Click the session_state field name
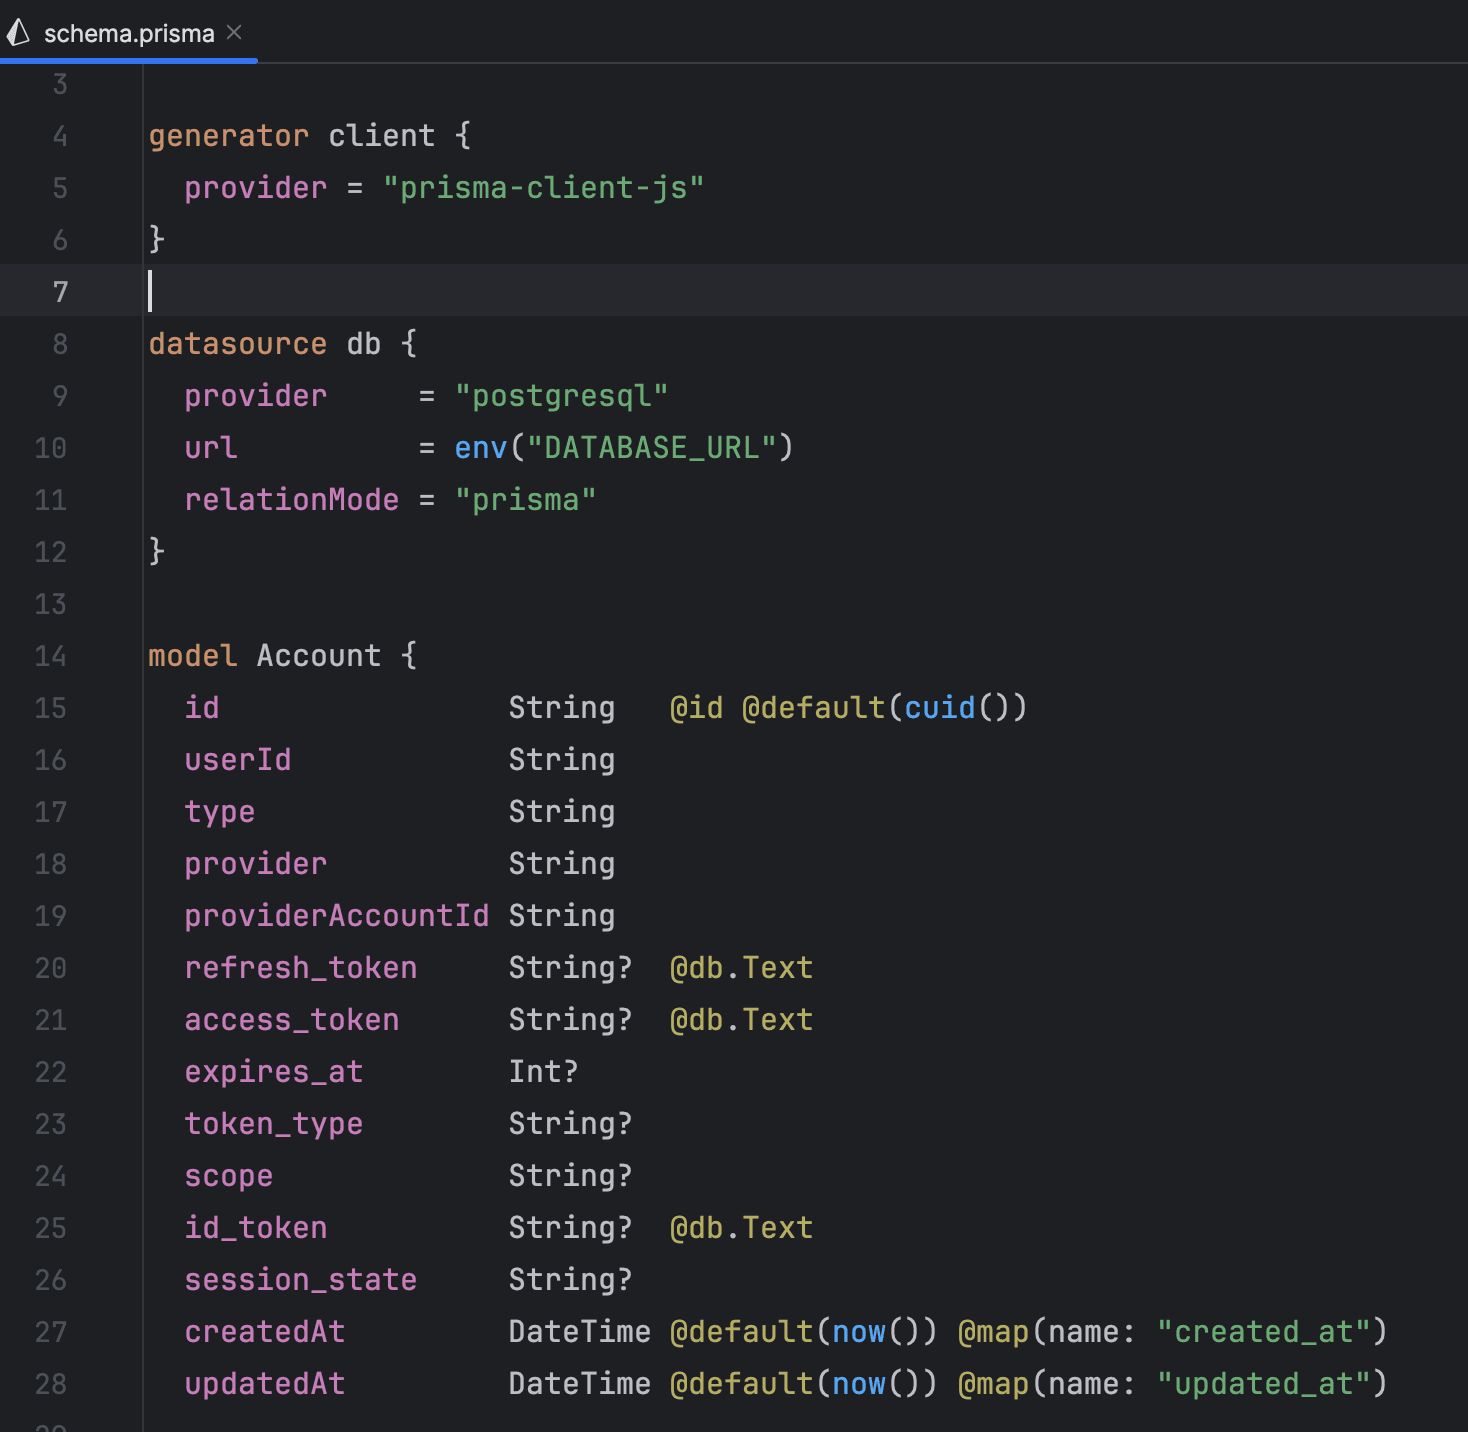The image size is (1468, 1432). tap(300, 1280)
